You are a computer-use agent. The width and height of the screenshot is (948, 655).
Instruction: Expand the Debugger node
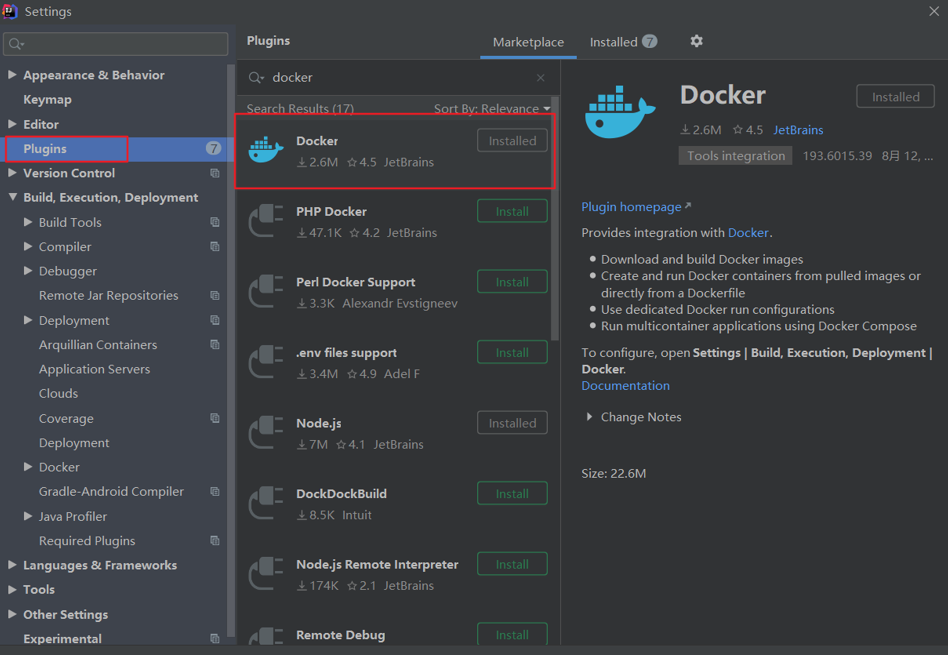click(x=28, y=271)
